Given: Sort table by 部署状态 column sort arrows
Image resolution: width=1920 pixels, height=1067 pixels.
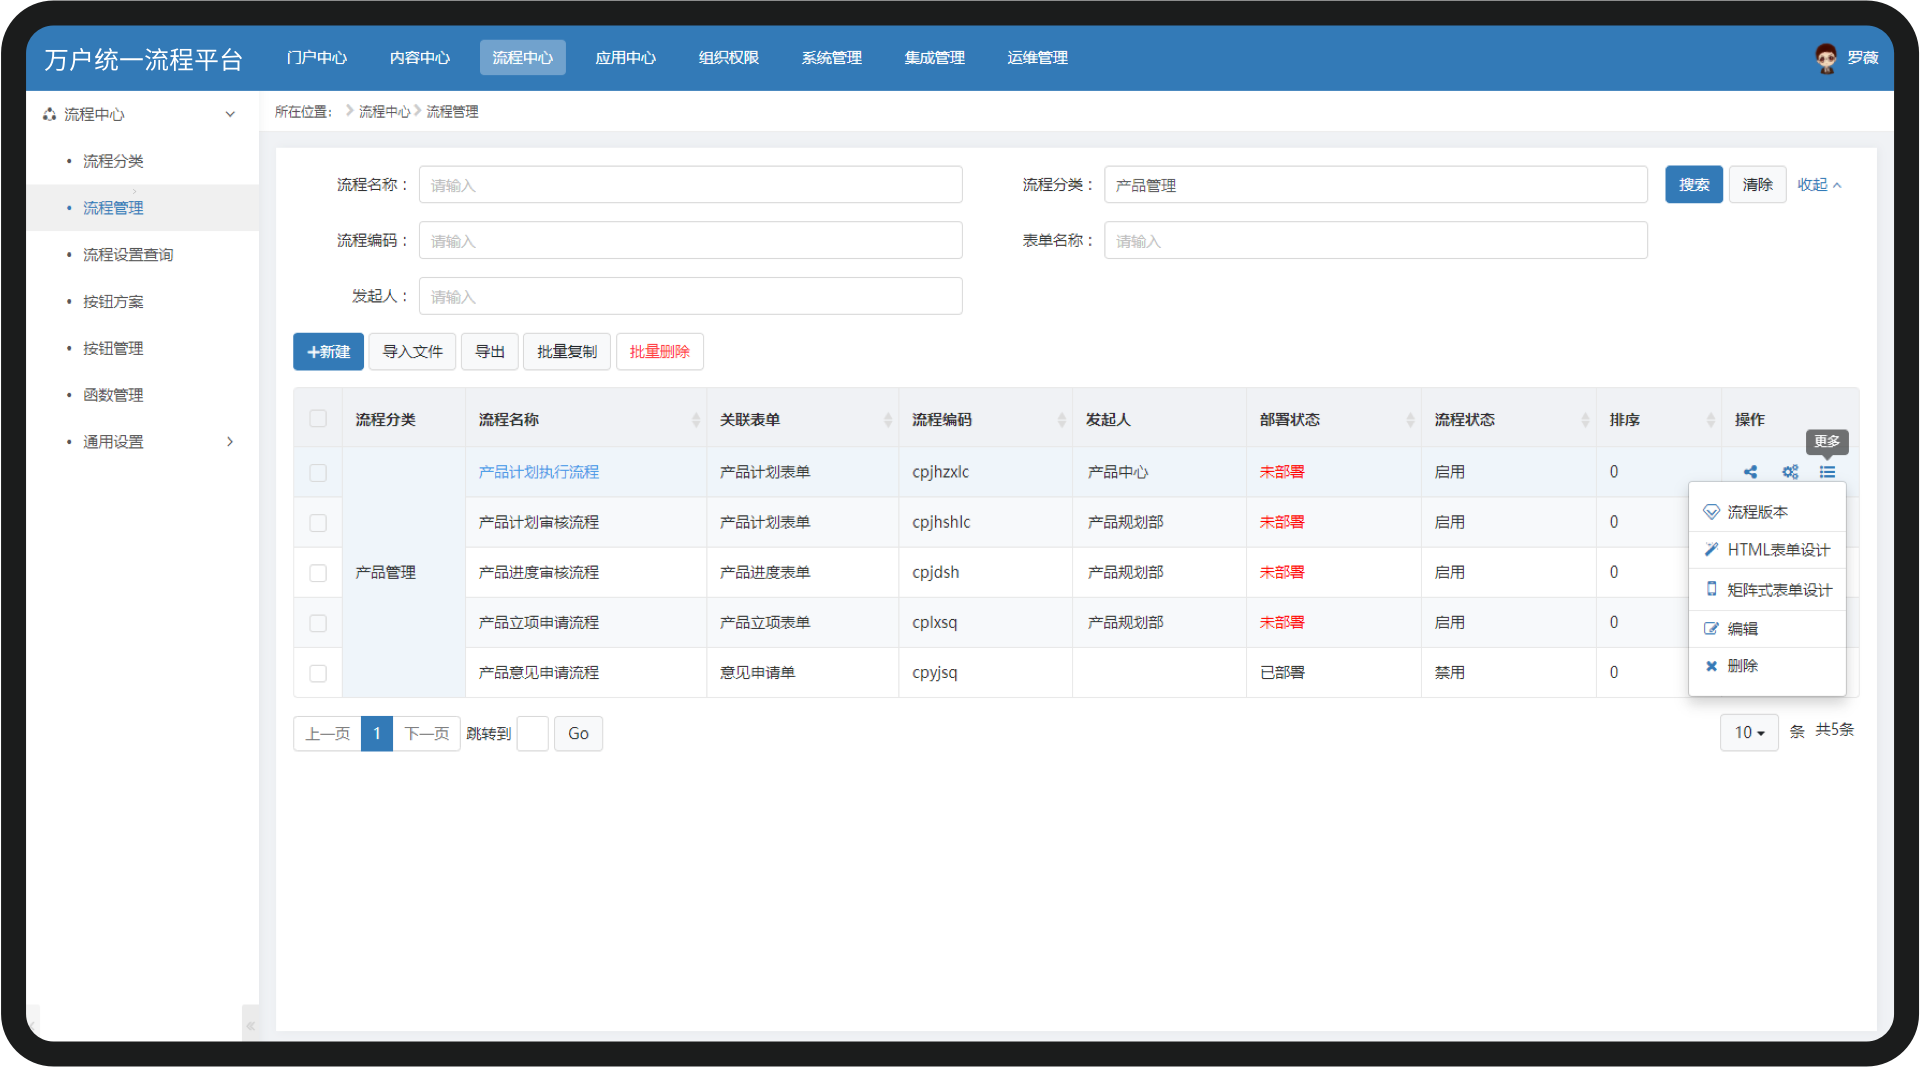Looking at the screenshot, I should click(1410, 420).
